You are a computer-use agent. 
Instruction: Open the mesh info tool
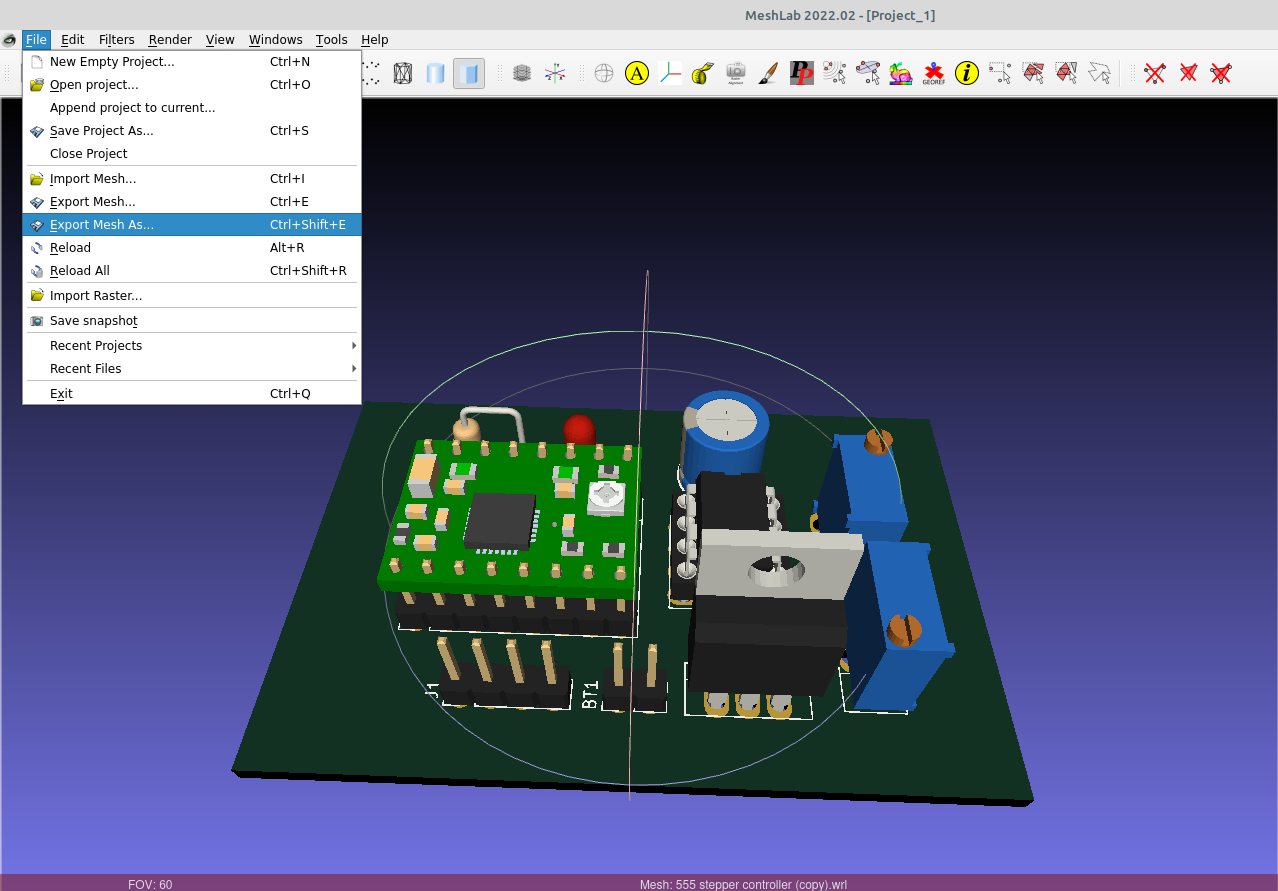point(966,73)
